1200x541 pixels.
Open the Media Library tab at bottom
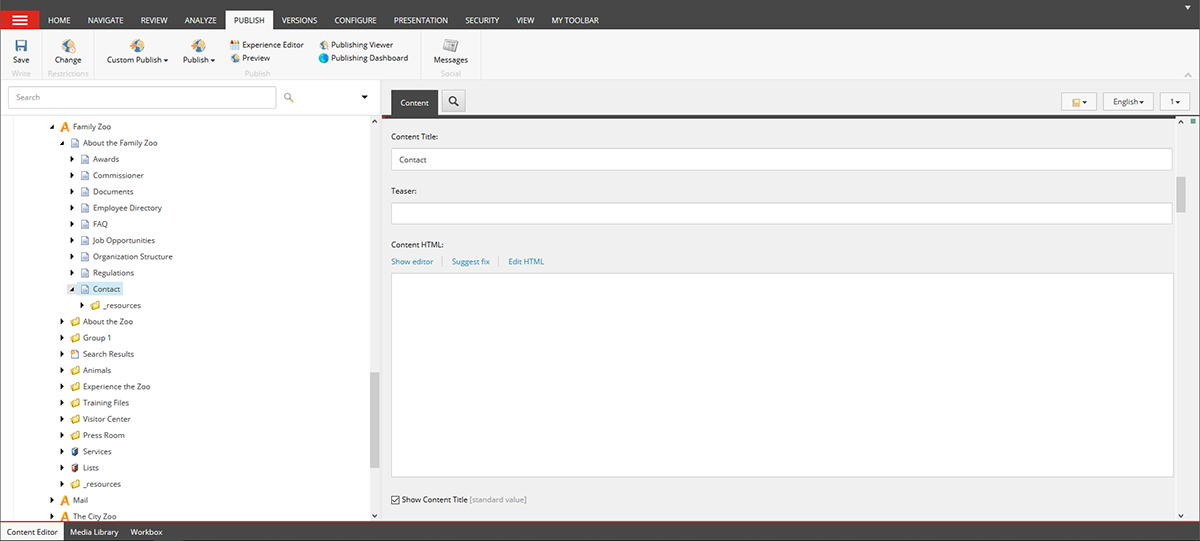pos(95,532)
